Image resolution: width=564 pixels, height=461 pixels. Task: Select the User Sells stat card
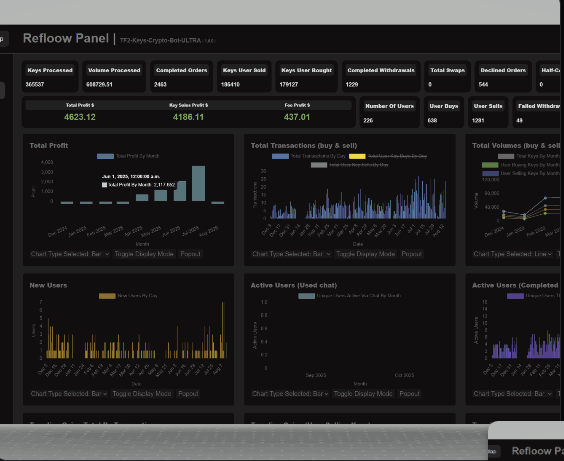tap(488, 112)
